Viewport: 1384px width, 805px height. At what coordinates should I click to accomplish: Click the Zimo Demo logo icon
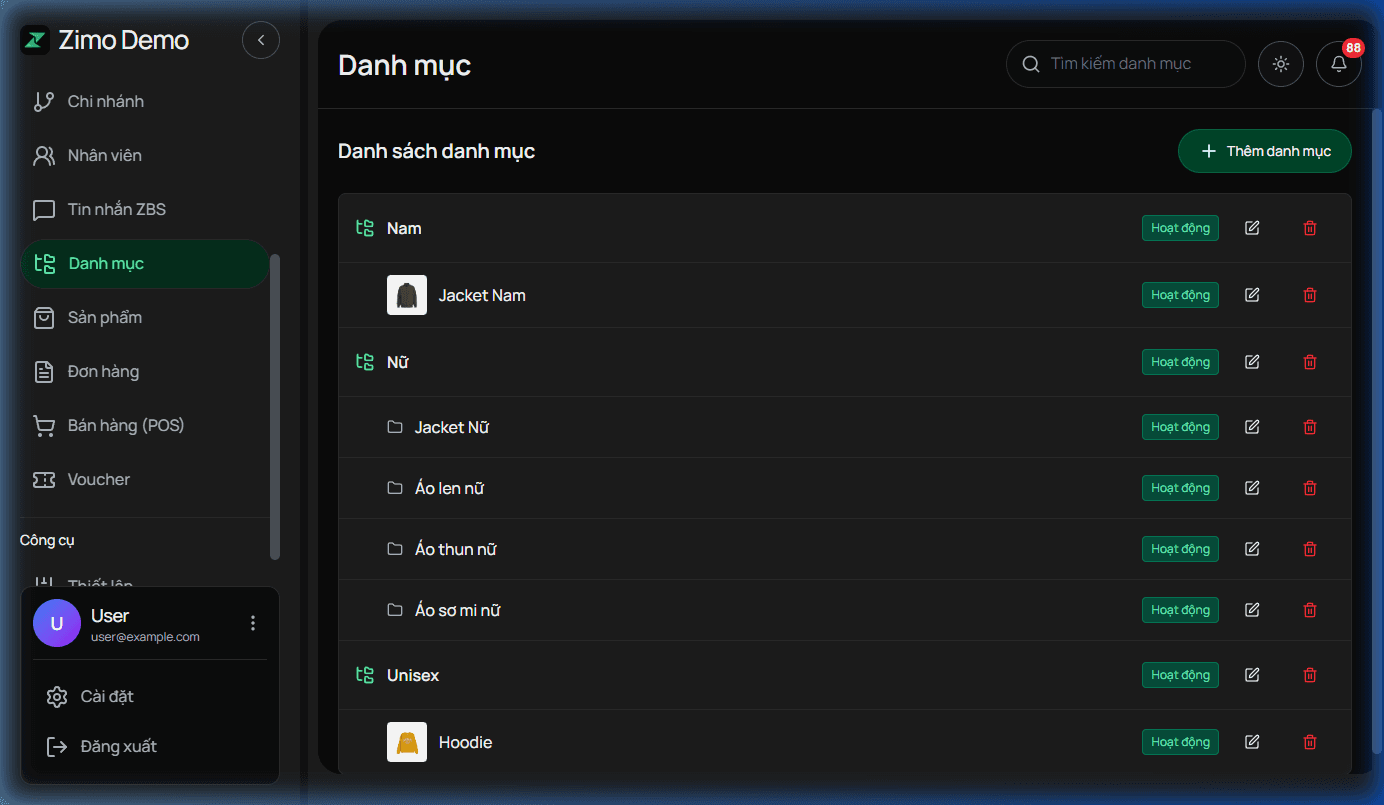[36, 40]
